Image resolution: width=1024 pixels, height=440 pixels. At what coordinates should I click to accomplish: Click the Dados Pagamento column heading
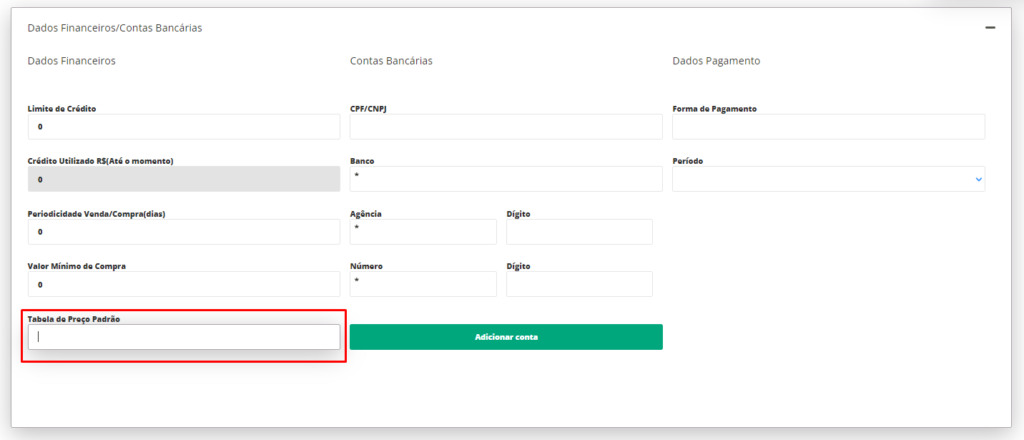716,61
